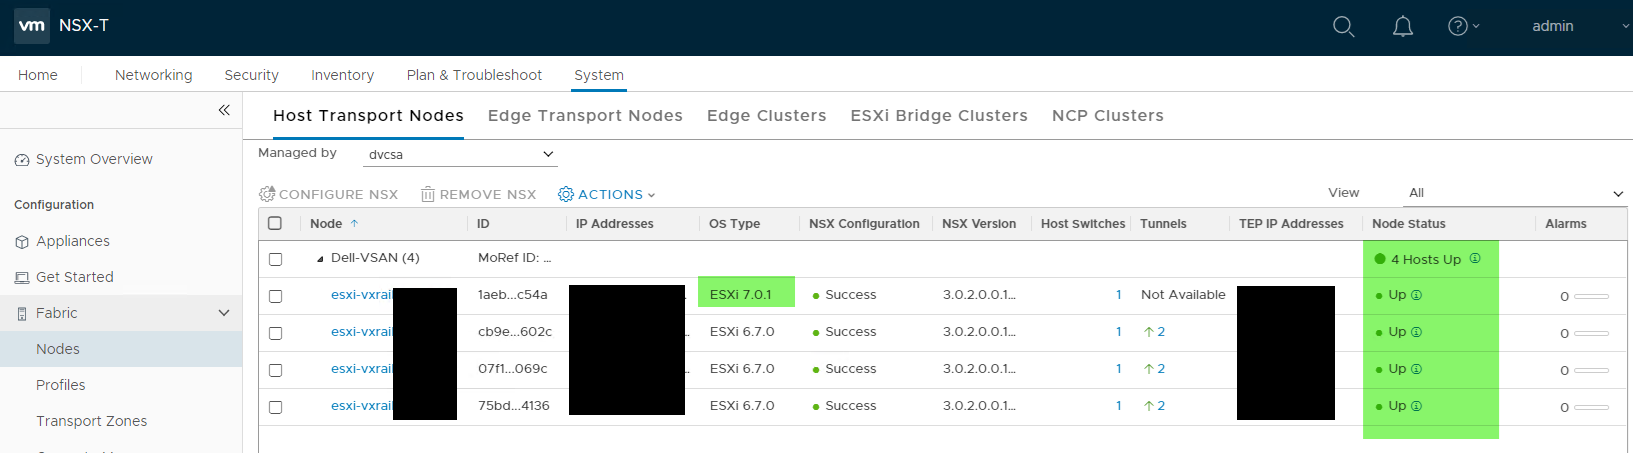Collapse the Fabric section chevron
This screenshot has width=1633, height=453.
224,313
